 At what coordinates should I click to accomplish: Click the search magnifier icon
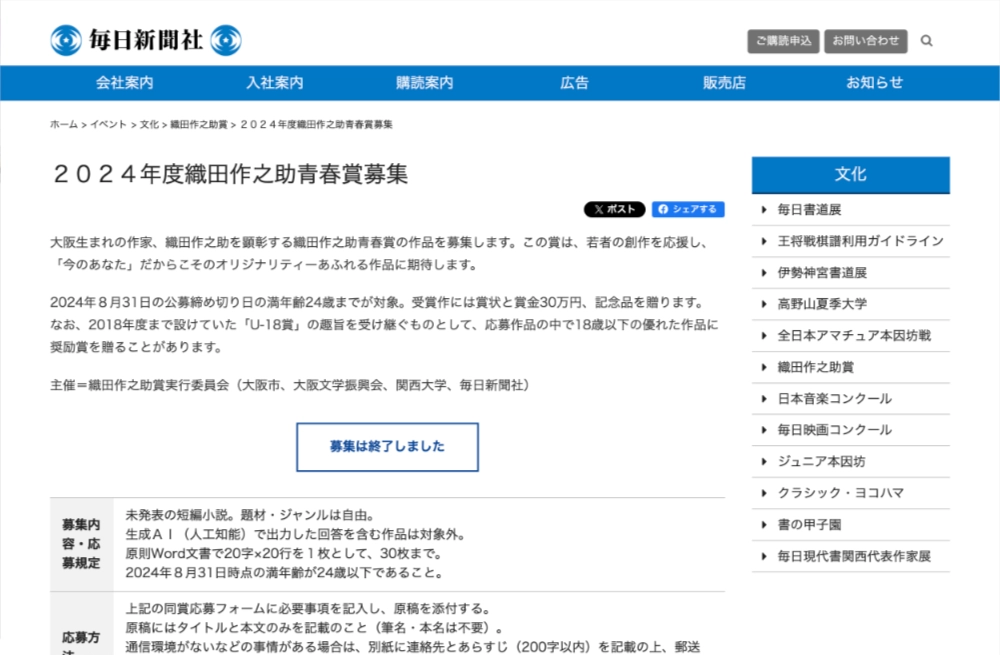[926, 41]
